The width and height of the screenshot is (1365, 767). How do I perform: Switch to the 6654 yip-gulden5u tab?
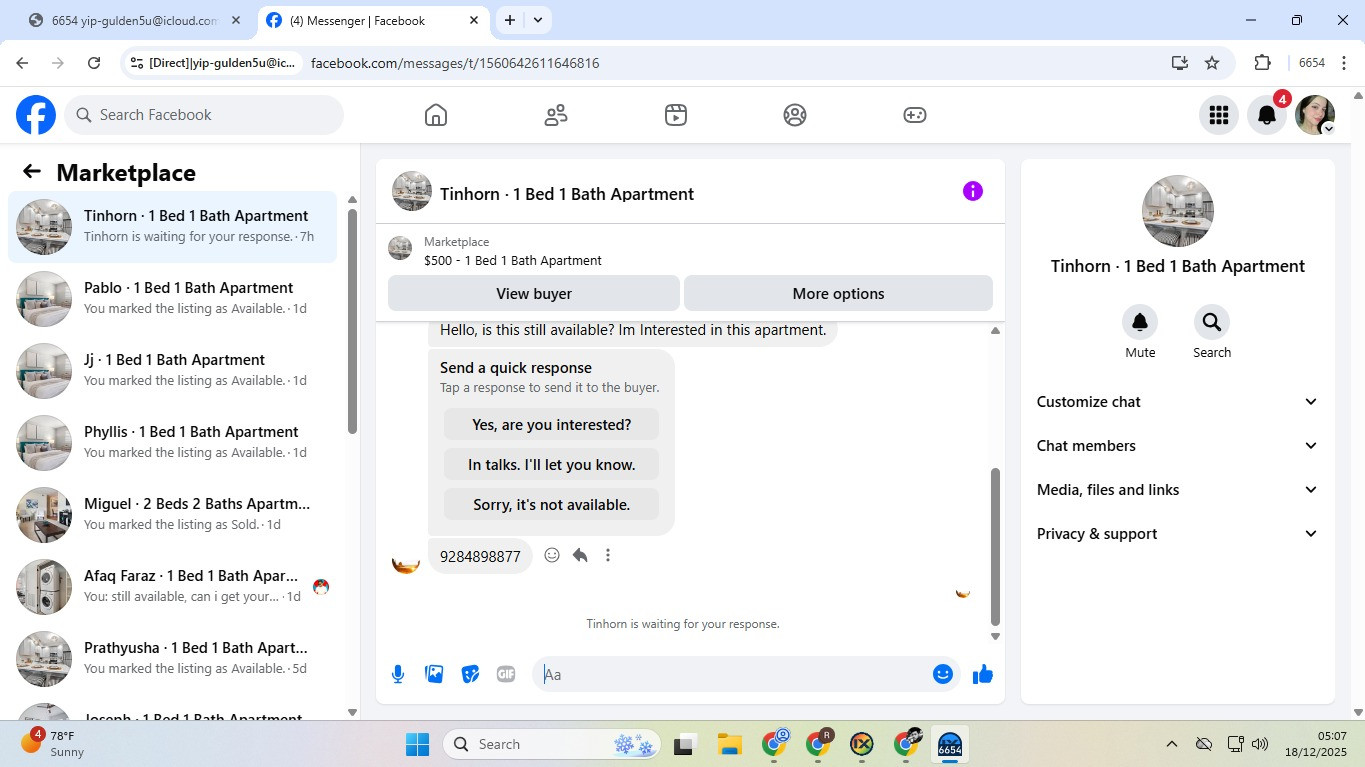coord(135,20)
